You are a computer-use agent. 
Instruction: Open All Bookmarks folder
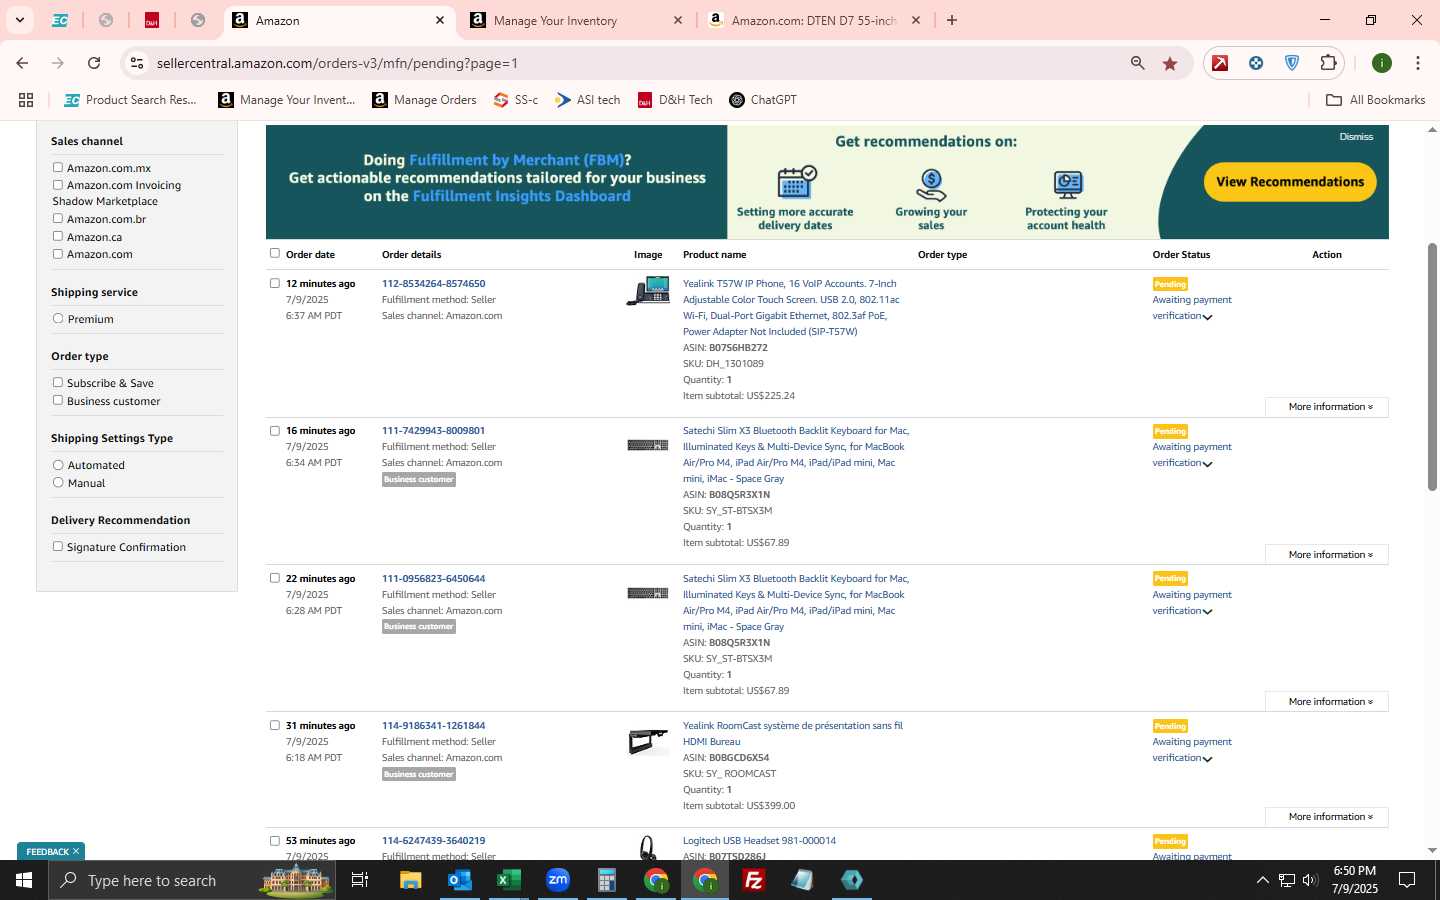tap(1375, 100)
